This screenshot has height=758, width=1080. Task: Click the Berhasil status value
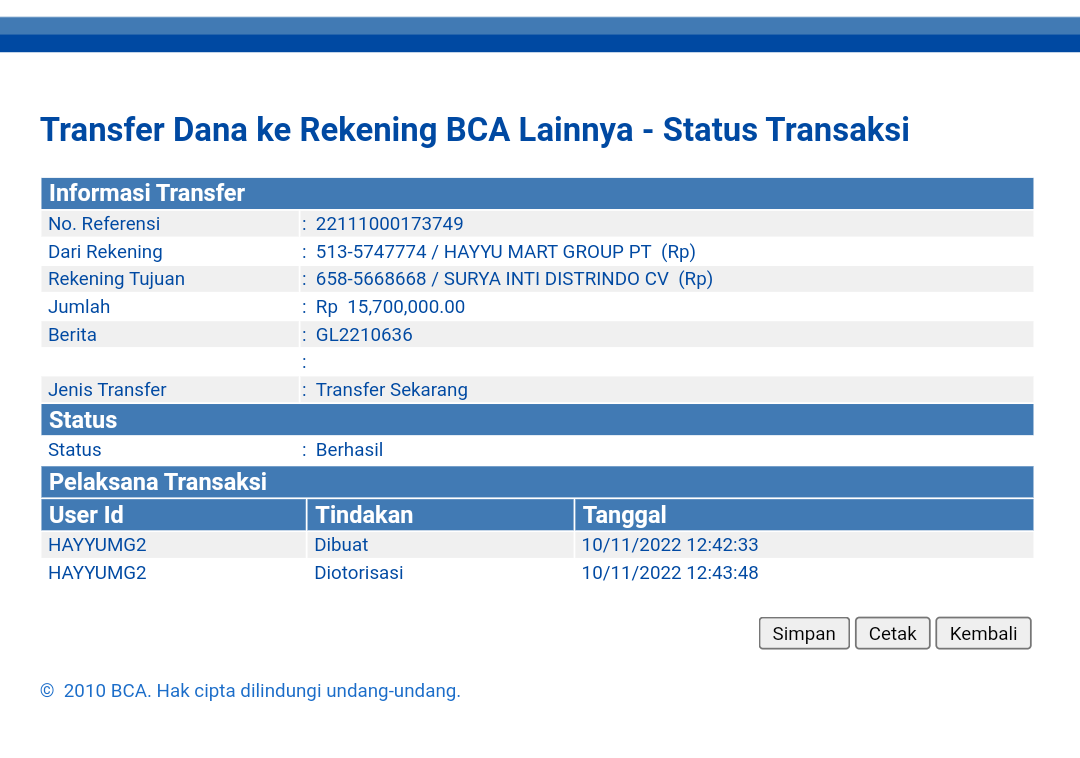349,450
